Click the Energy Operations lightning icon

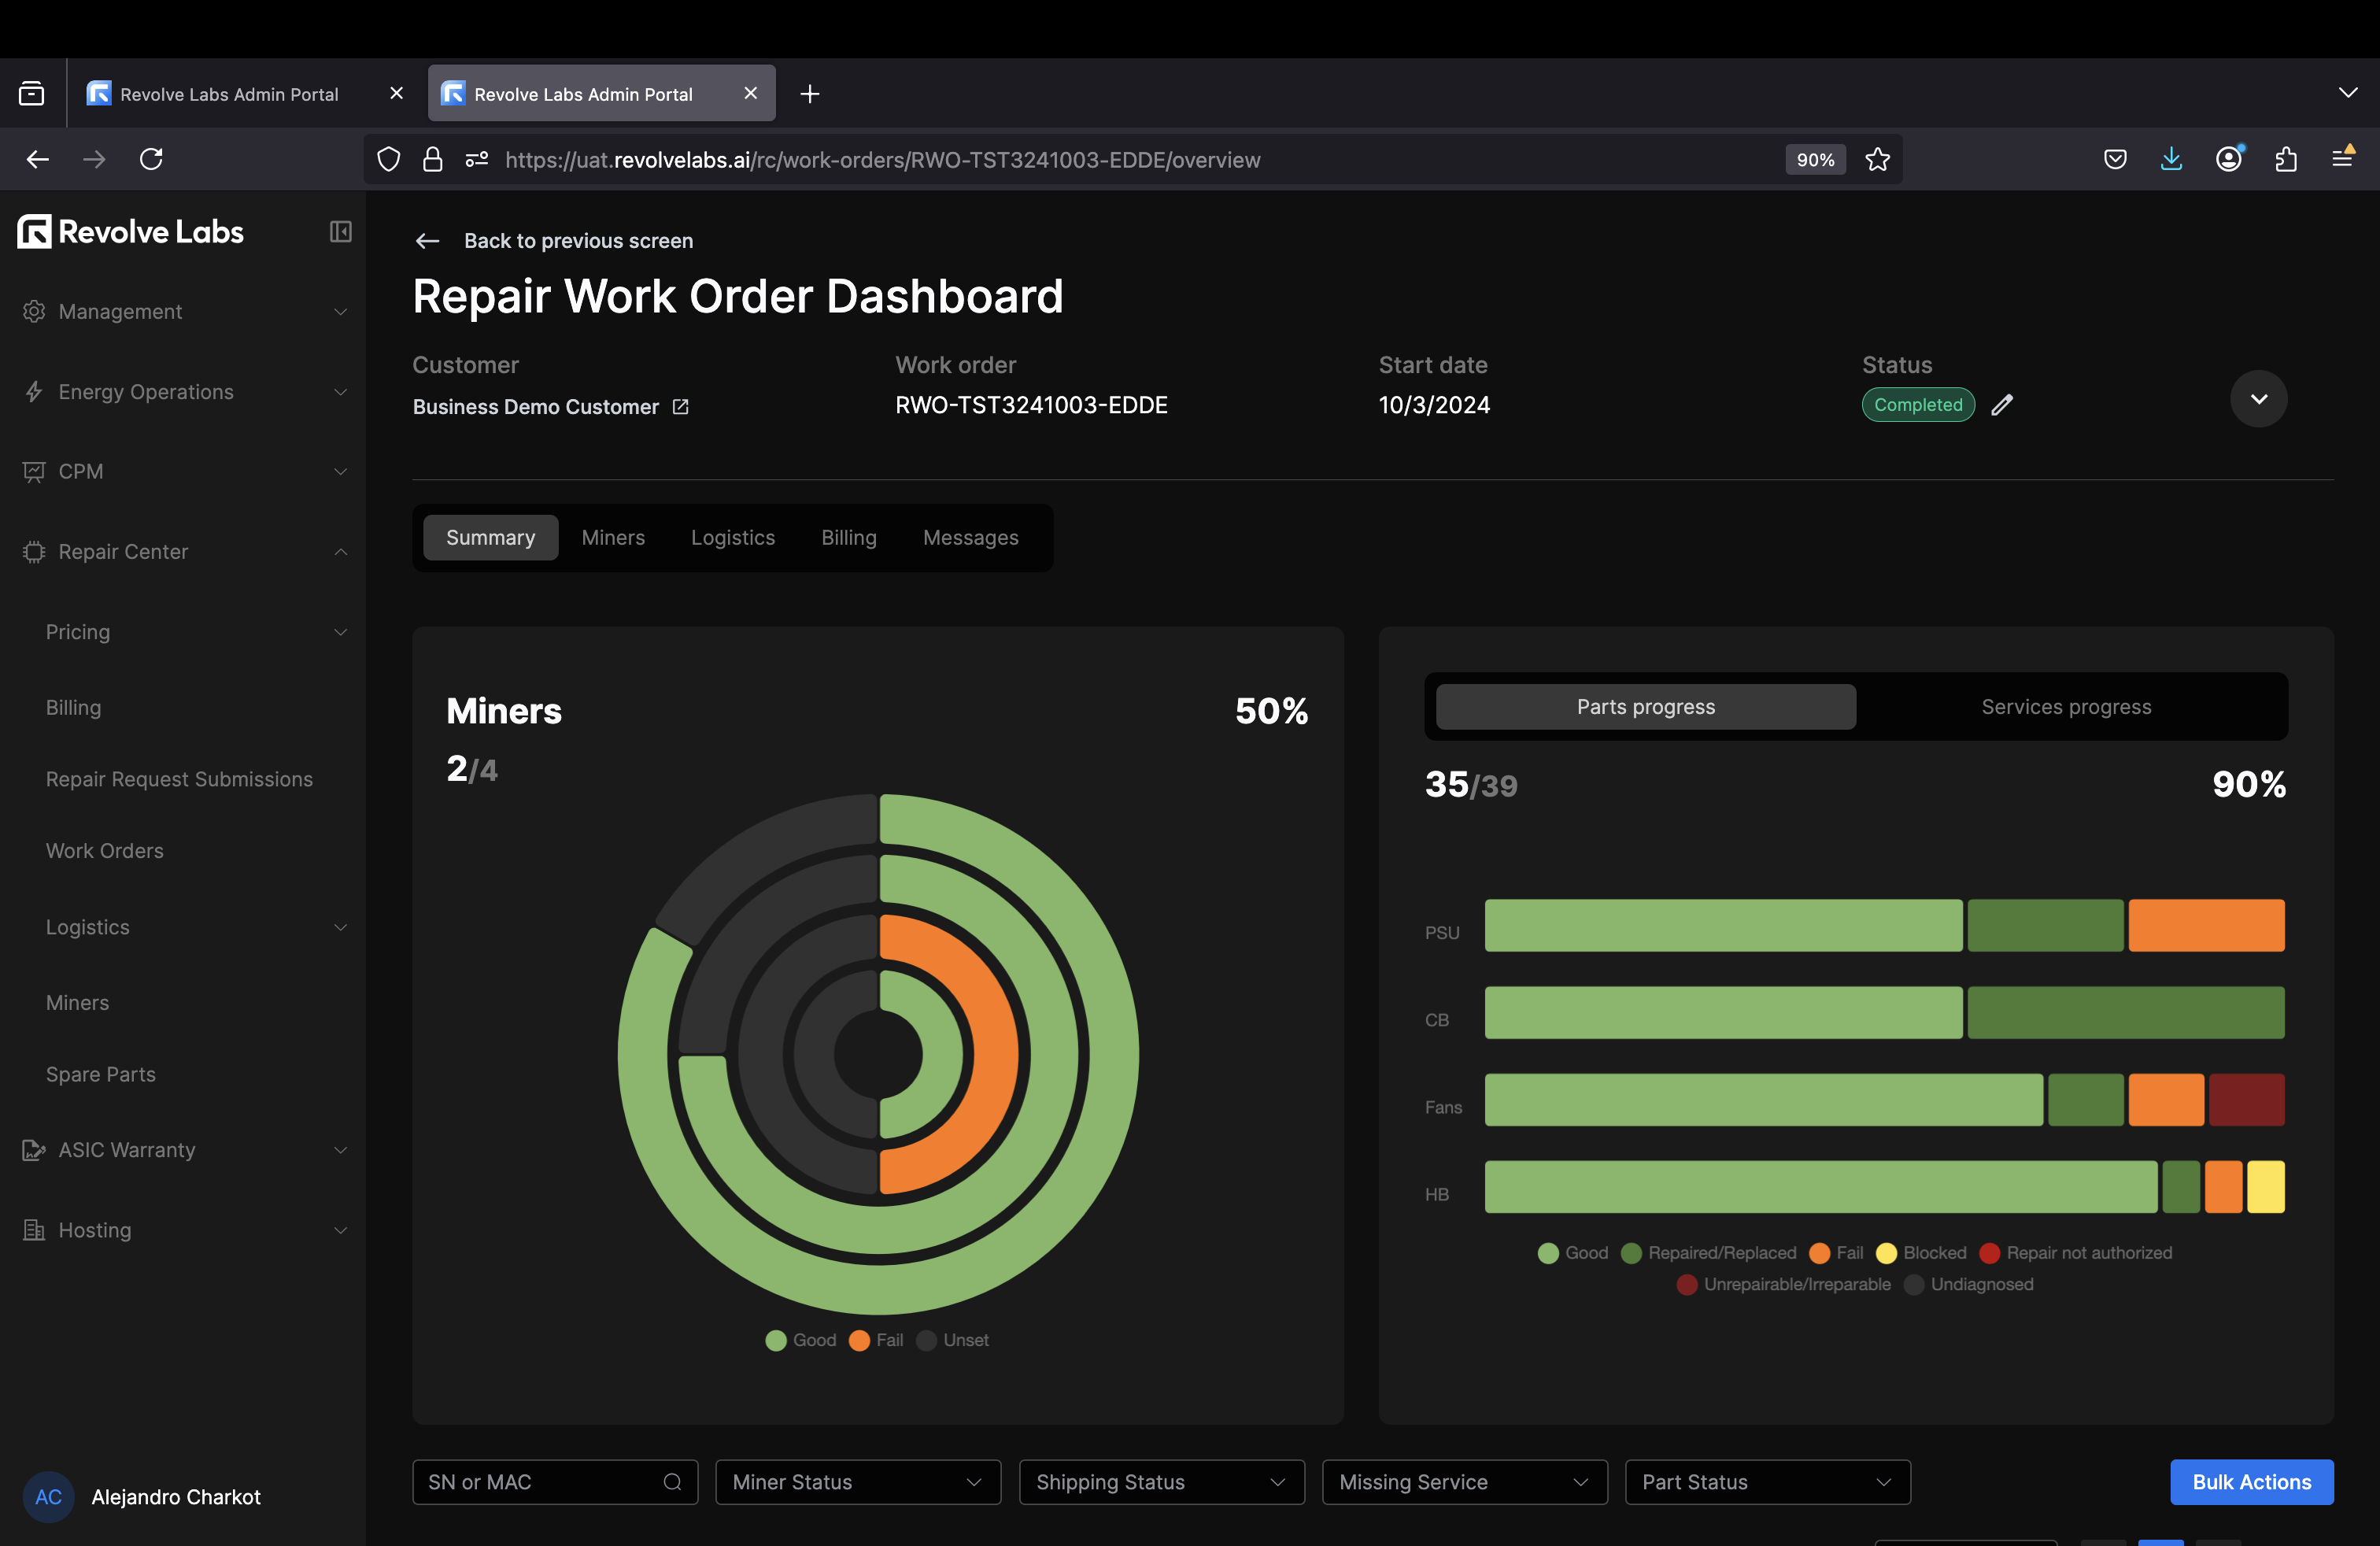[33, 392]
